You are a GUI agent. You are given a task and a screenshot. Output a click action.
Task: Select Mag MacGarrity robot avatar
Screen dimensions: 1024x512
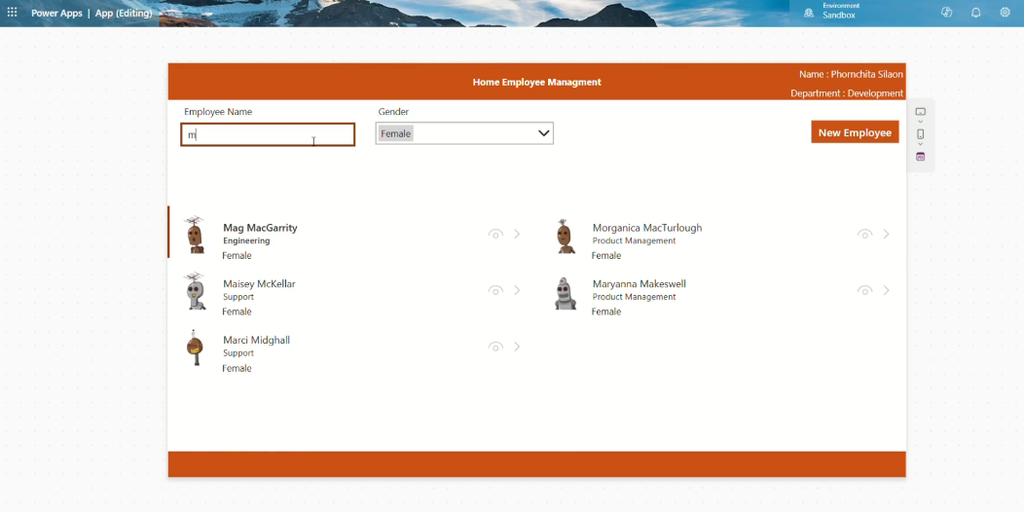[195, 235]
